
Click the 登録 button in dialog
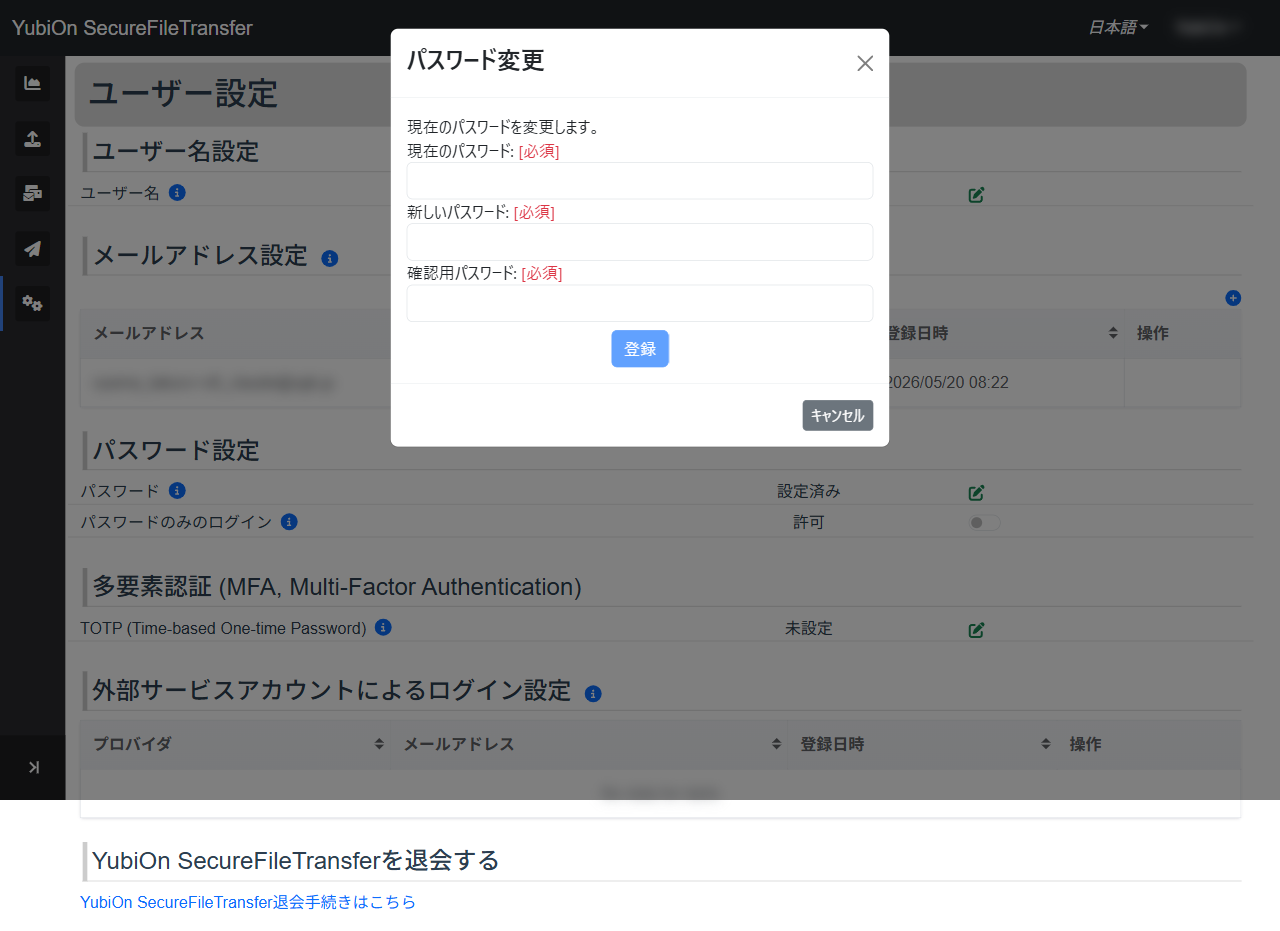(640, 349)
